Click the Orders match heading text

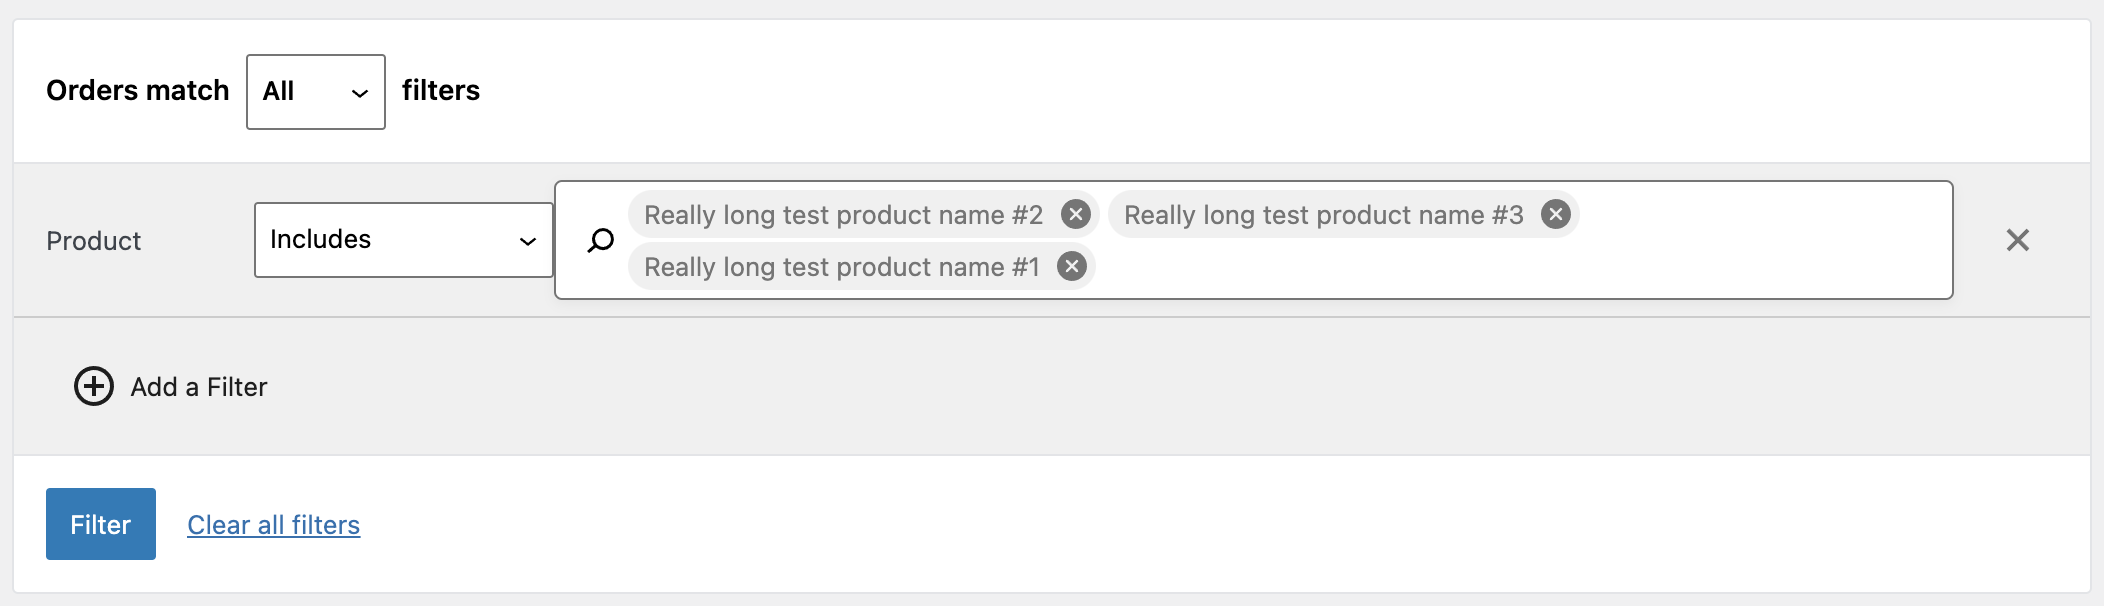137,90
